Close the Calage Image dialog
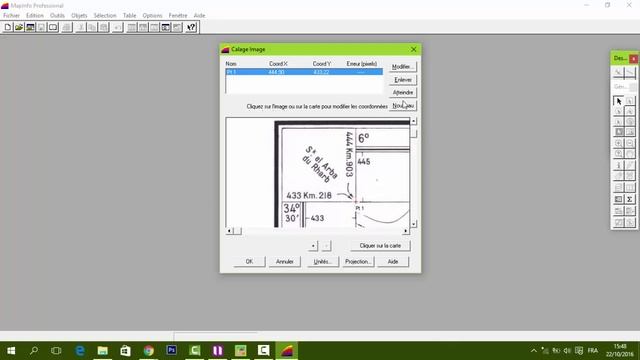The height and width of the screenshot is (360, 640). tap(413, 49)
